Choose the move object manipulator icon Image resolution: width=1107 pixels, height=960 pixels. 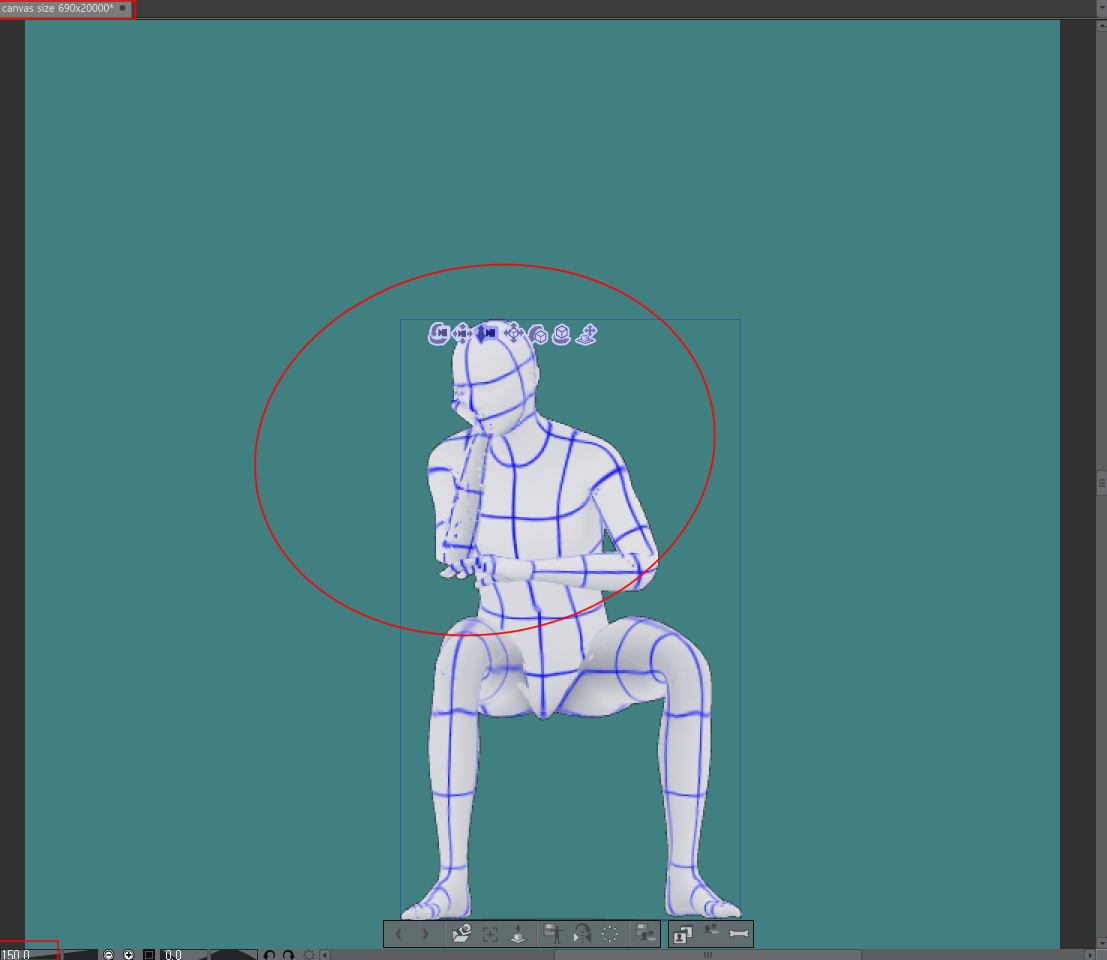(x=513, y=333)
